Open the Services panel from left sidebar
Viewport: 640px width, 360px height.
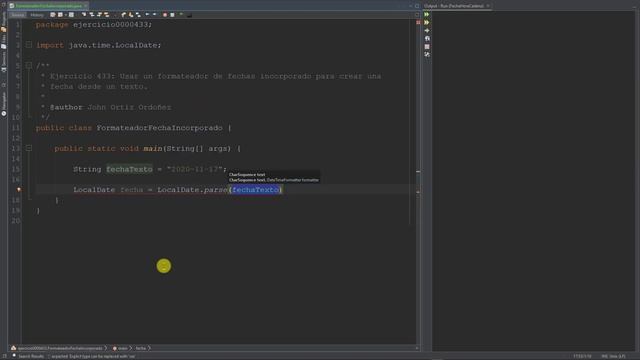click(x=4, y=62)
